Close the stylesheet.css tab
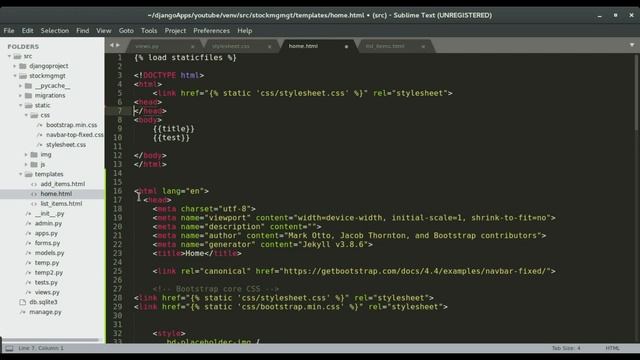This screenshot has width=640, height=360. pyautogui.click(x=269, y=47)
